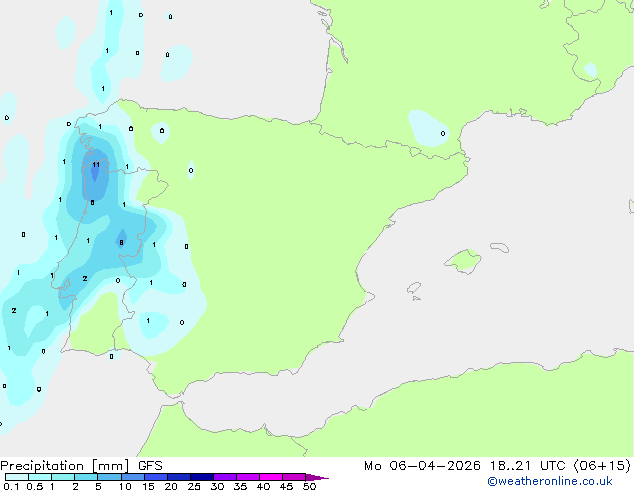Click the 'GFS' model label
The height and width of the screenshot is (490, 634).
pyautogui.click(x=150, y=466)
